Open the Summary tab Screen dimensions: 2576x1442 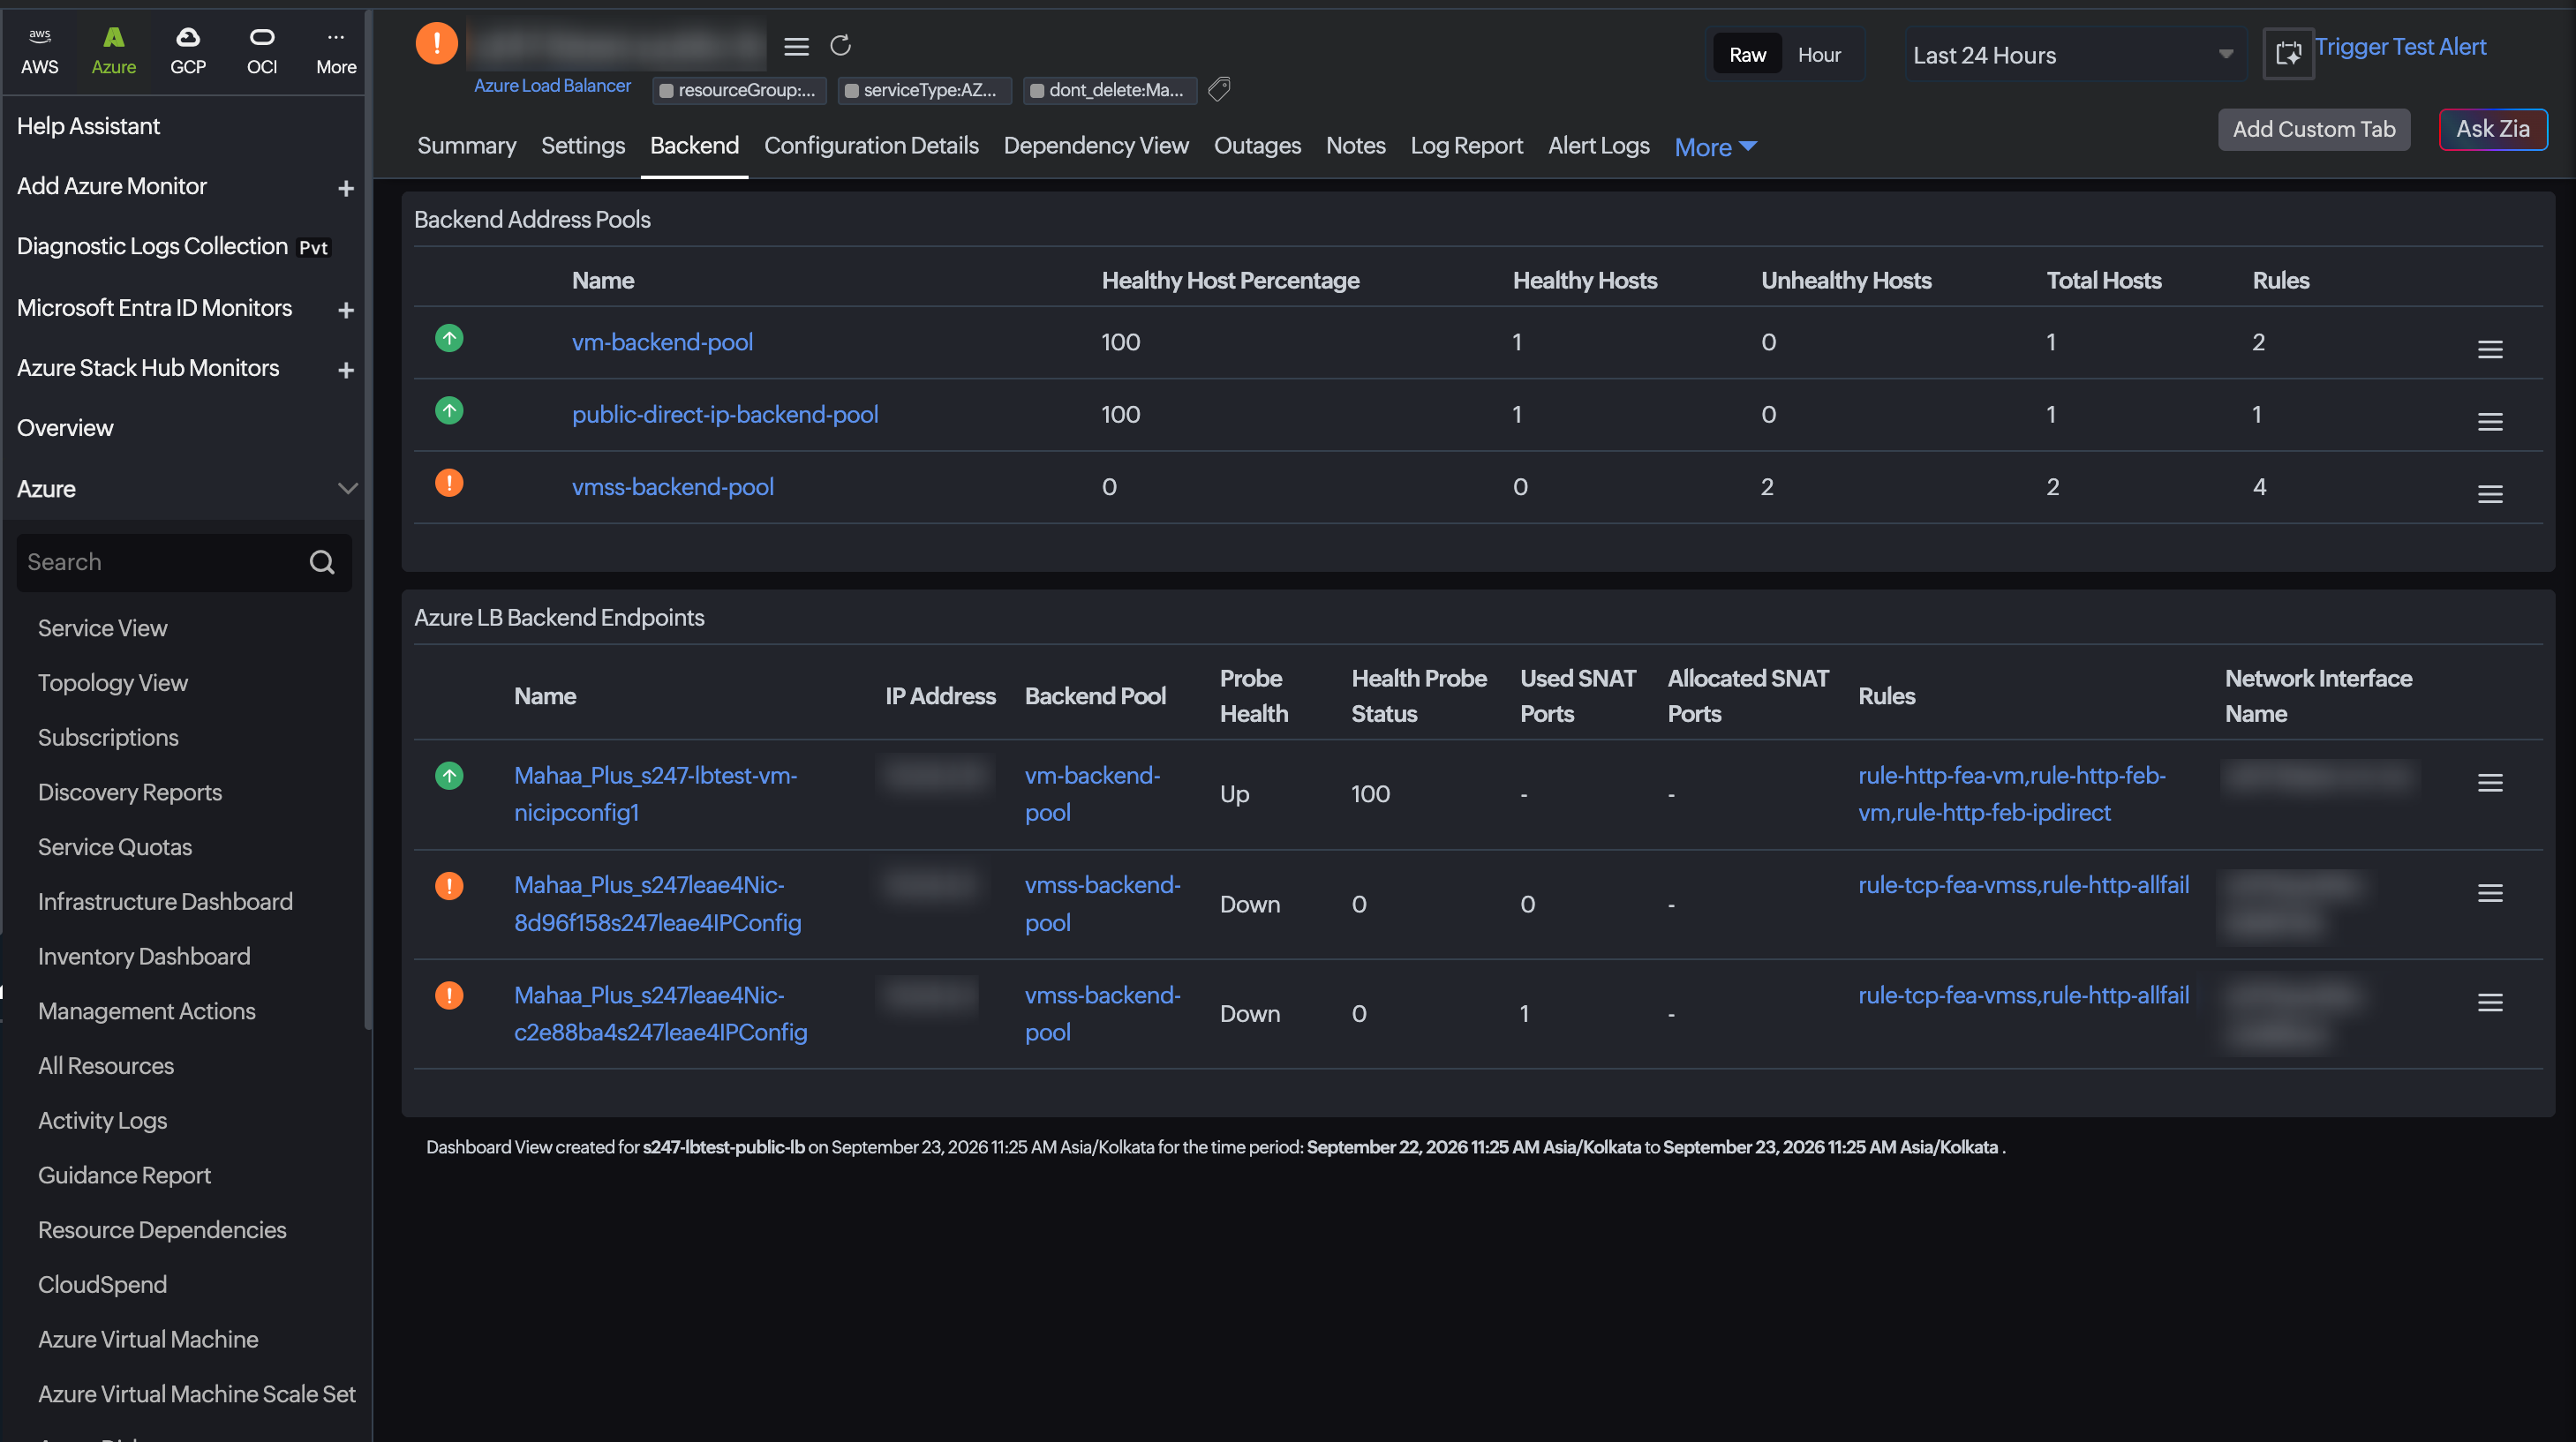pyautogui.click(x=466, y=146)
